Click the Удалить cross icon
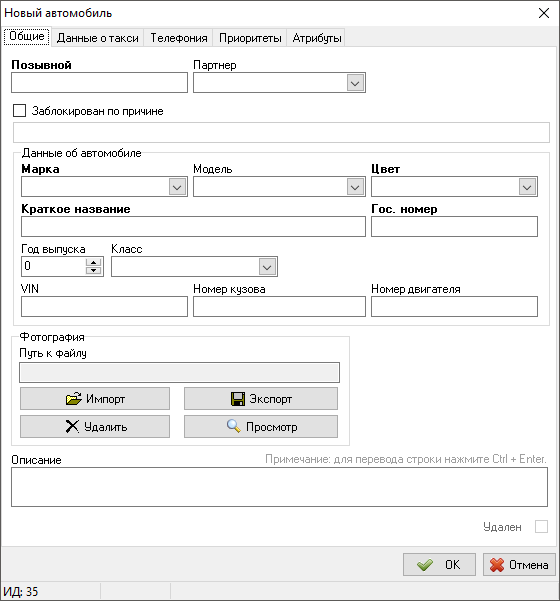This screenshot has width=560, height=601. coord(72,426)
